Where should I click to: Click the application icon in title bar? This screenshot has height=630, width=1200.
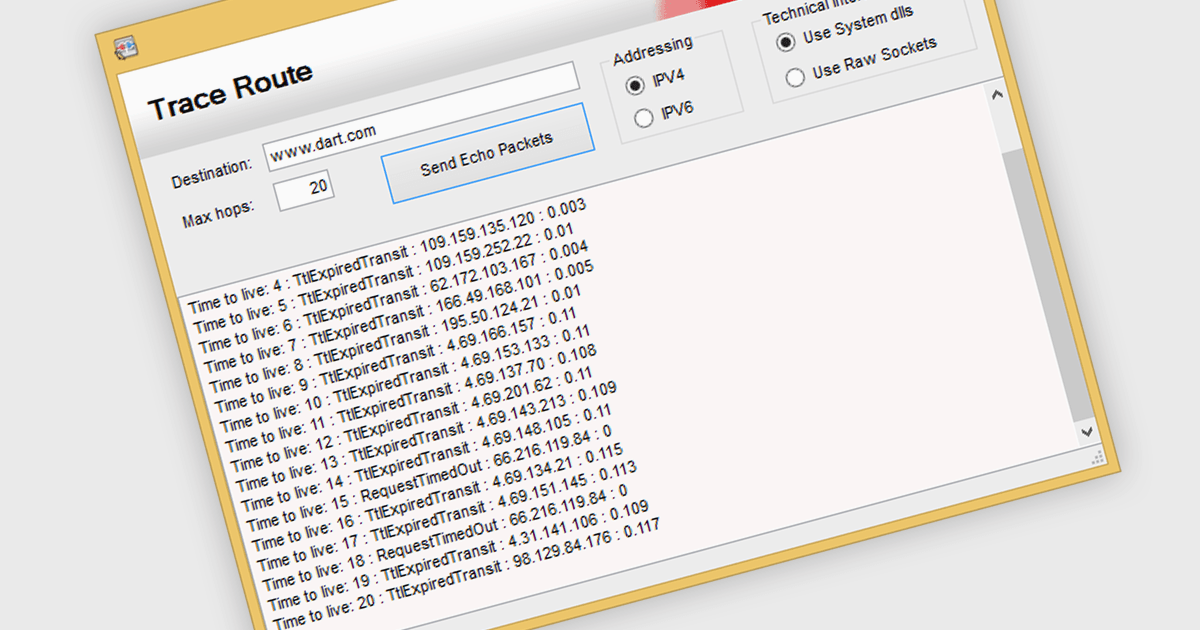click(124, 47)
